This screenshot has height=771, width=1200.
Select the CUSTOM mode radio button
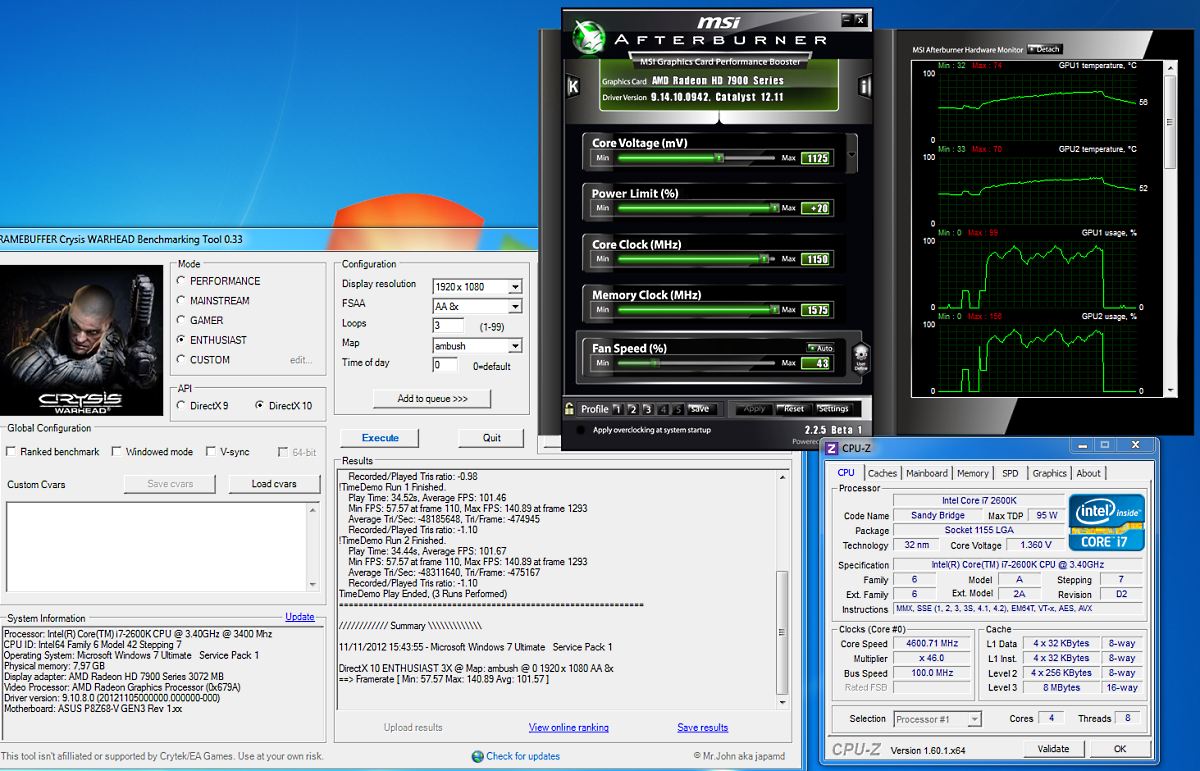(x=181, y=360)
